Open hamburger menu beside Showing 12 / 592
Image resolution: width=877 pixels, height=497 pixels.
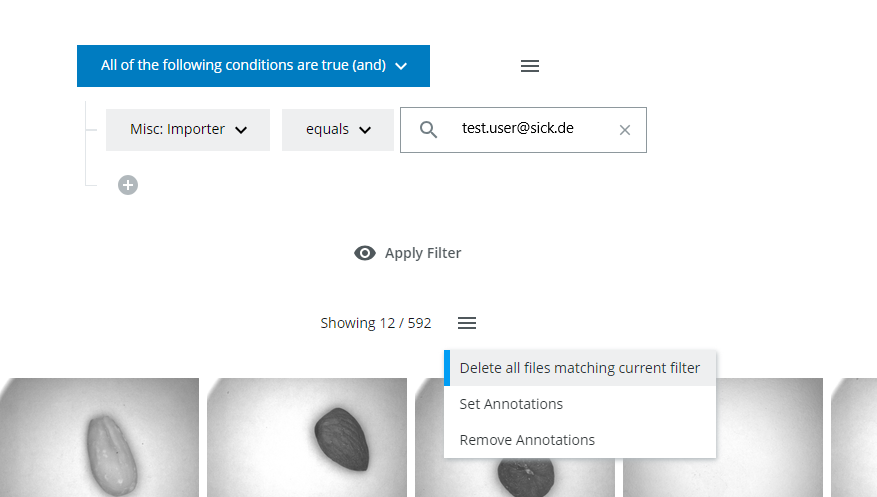click(467, 323)
